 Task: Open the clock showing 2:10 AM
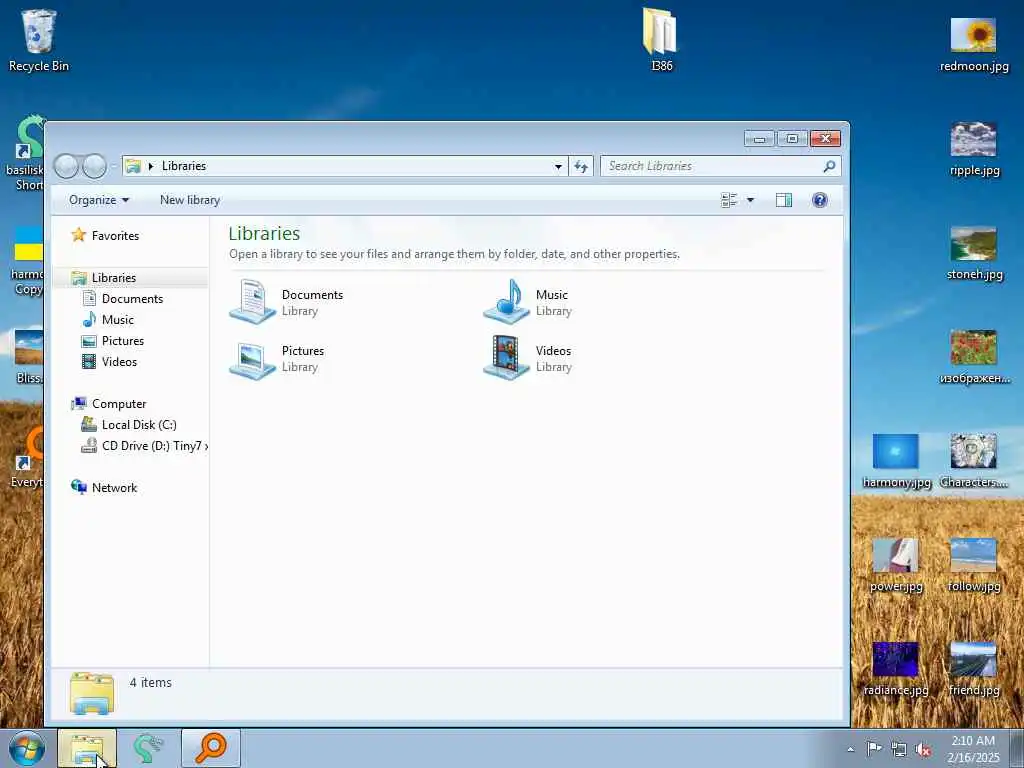pos(973,749)
